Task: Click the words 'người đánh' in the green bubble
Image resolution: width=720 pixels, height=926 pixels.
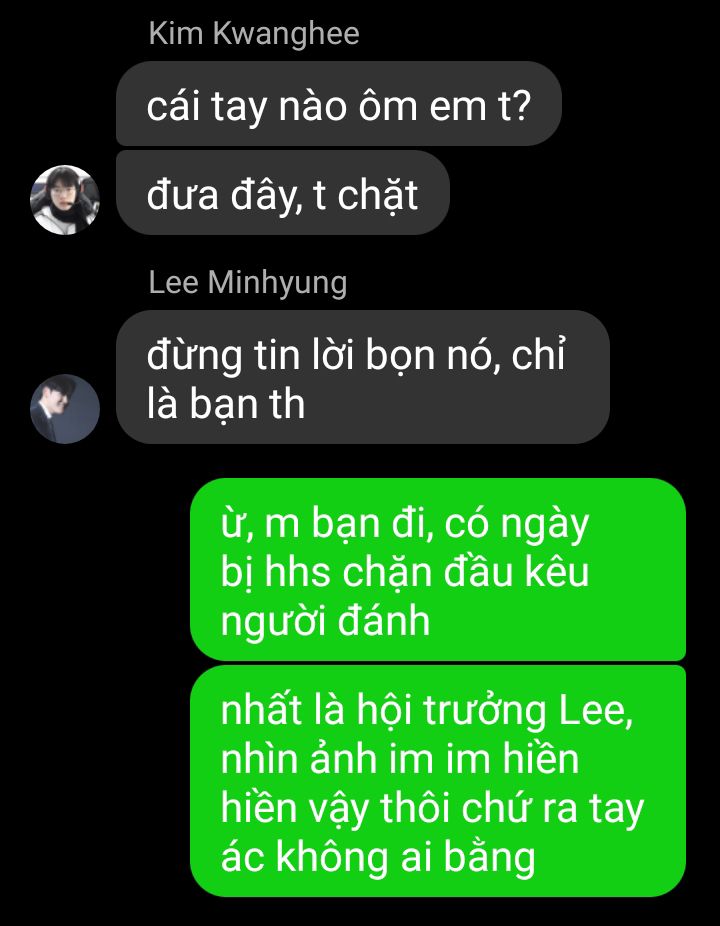Action: 325,623
